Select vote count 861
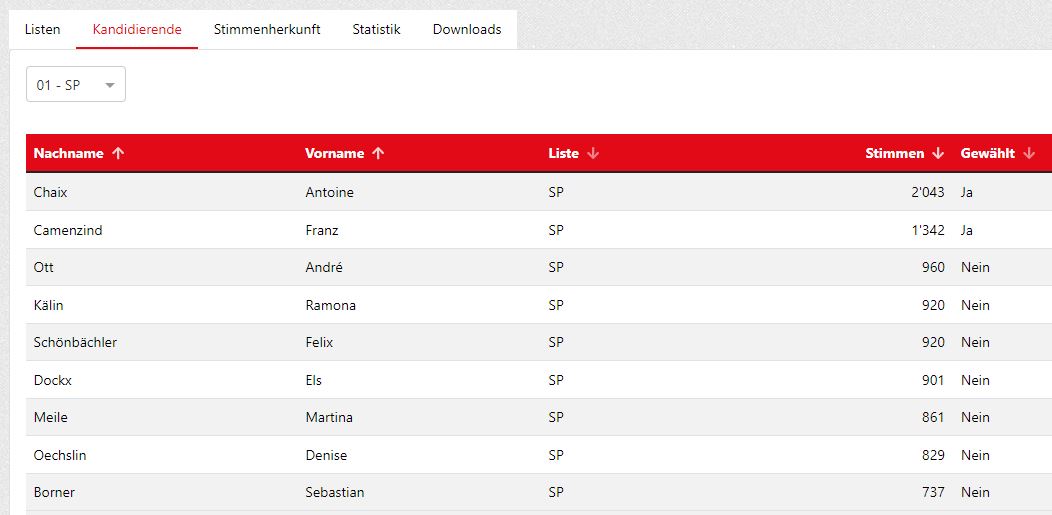This screenshot has height=515, width=1052. coord(933,418)
